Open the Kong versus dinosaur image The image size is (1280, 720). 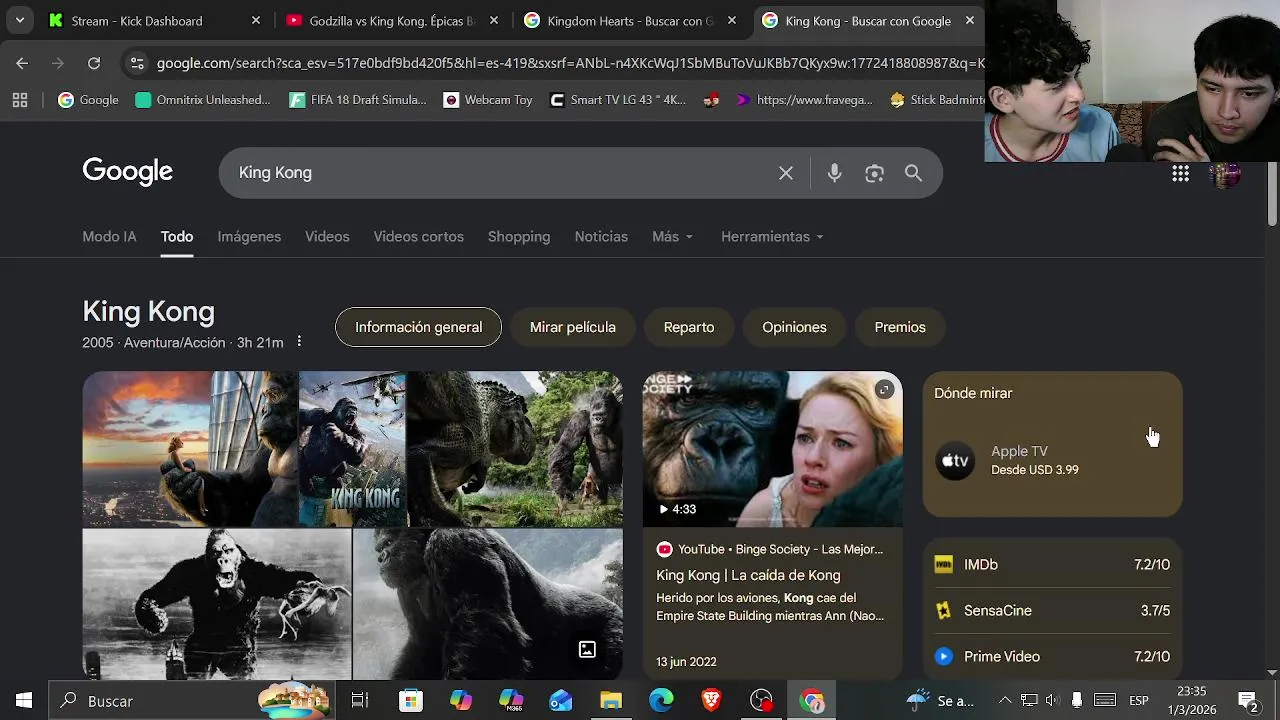pos(515,449)
